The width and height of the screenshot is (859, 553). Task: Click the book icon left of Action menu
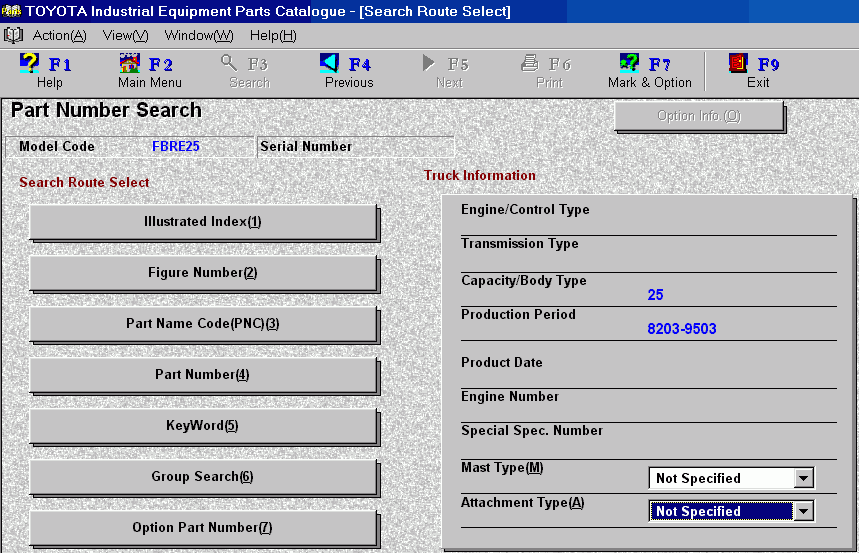[x=13, y=36]
